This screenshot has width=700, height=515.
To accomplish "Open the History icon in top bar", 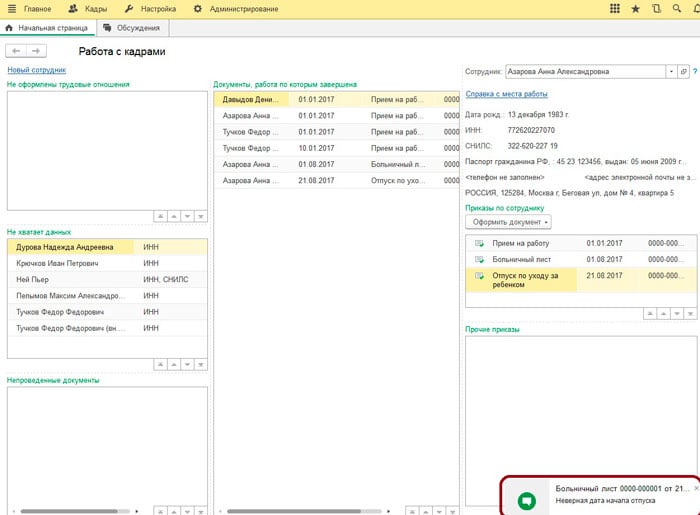I will point(656,8).
